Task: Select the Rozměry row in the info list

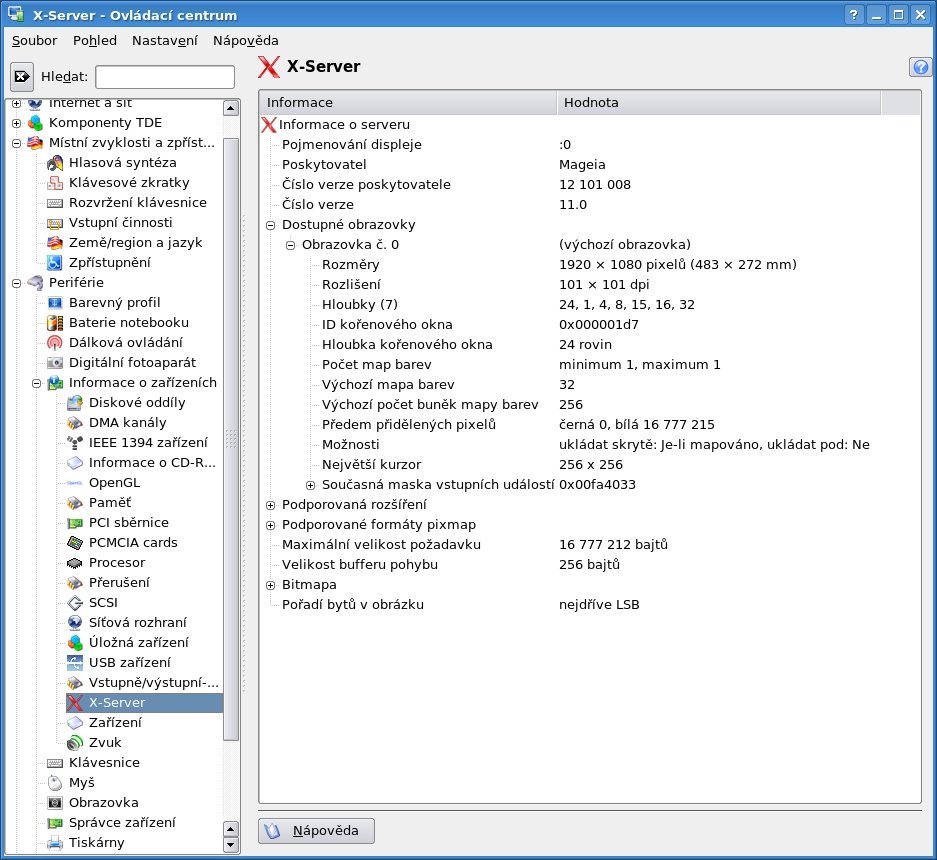Action: point(590,265)
